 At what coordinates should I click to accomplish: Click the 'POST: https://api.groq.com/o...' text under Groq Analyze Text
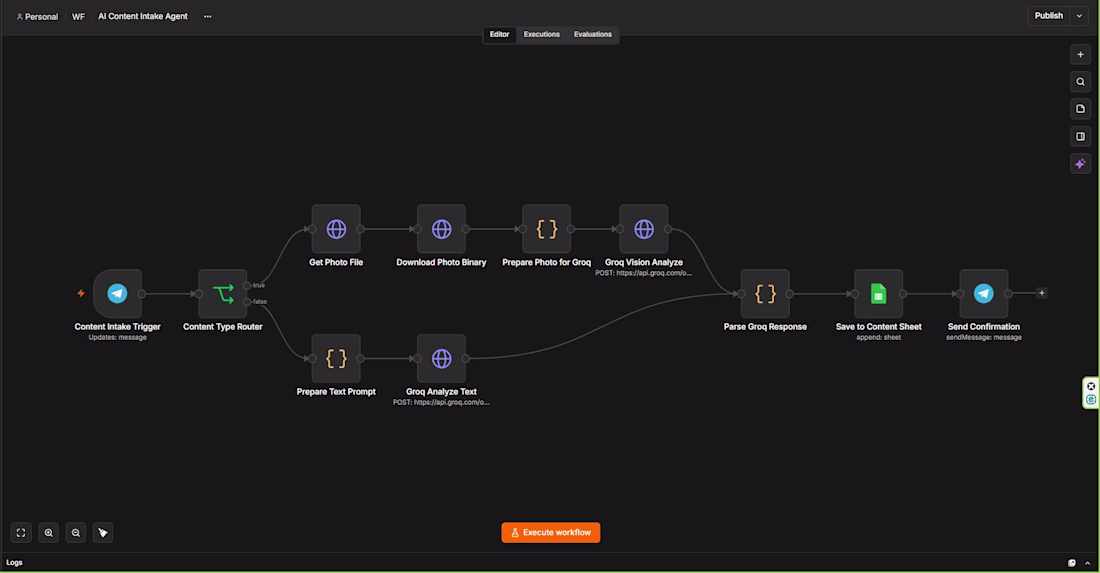point(441,403)
